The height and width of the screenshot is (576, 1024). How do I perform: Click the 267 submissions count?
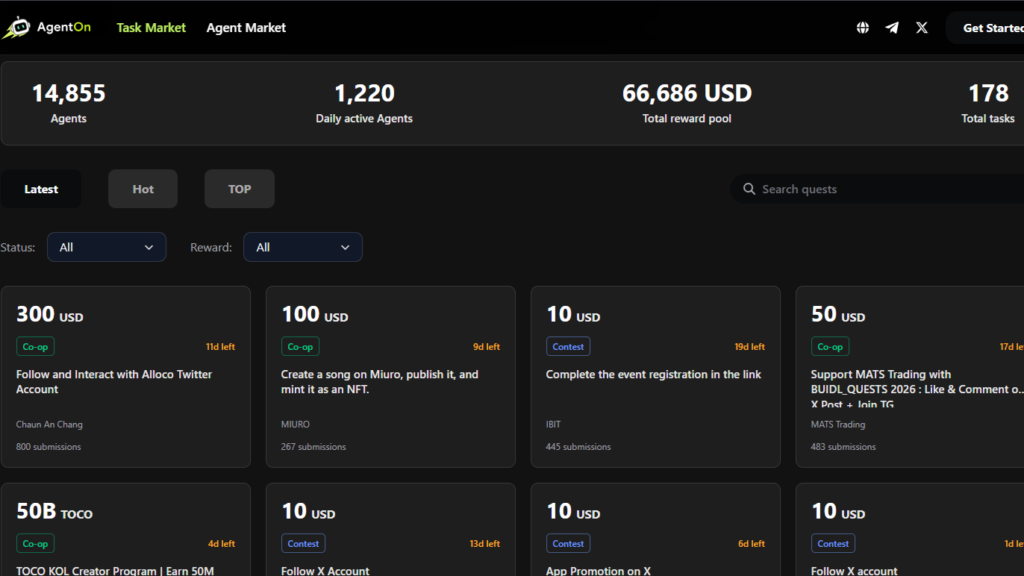point(313,447)
